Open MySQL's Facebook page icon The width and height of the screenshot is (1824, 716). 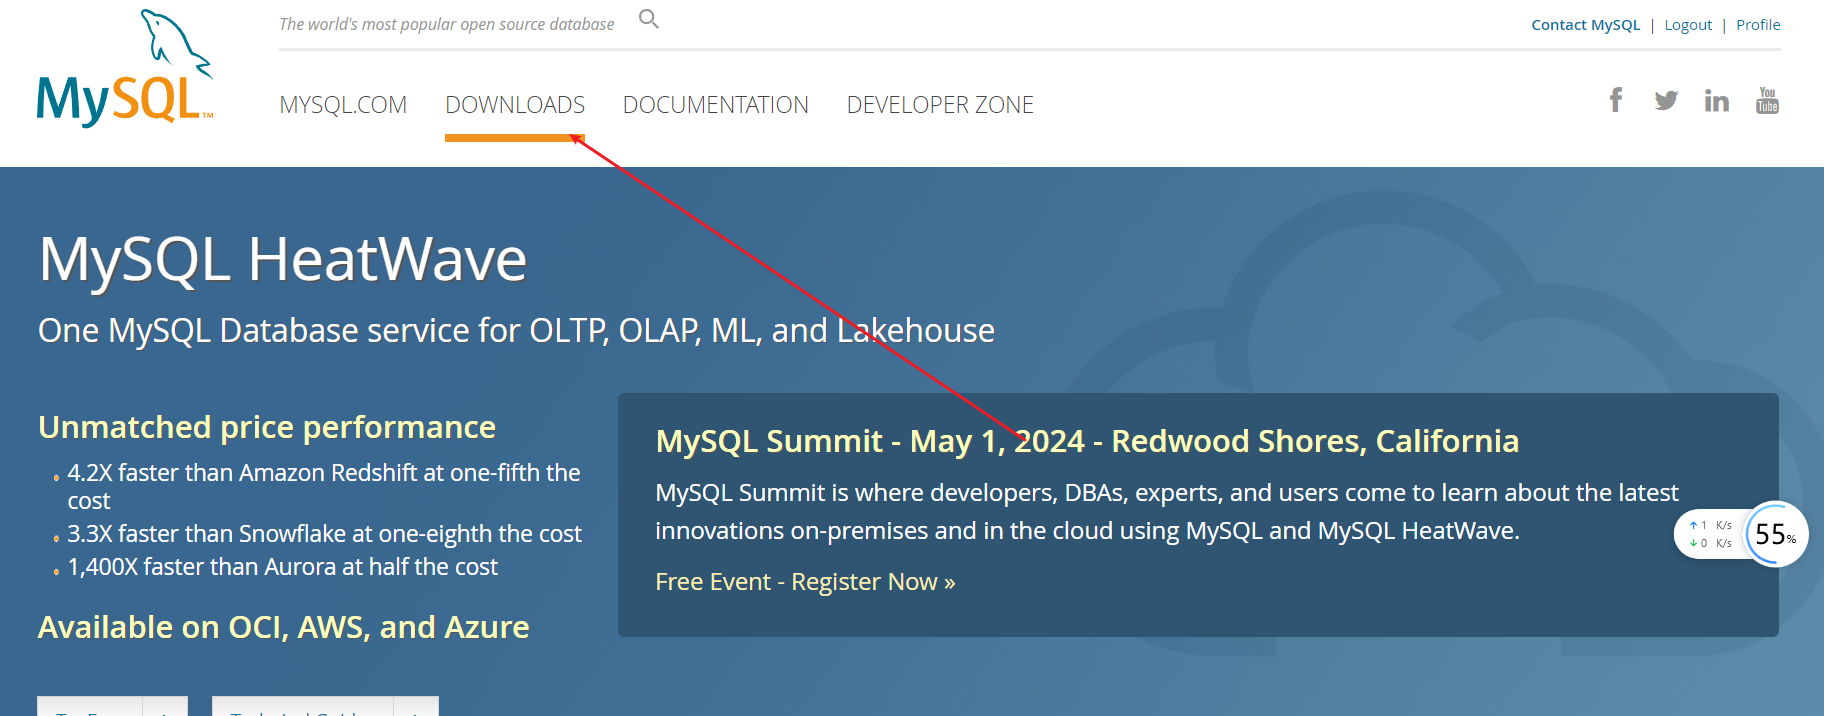[1615, 100]
